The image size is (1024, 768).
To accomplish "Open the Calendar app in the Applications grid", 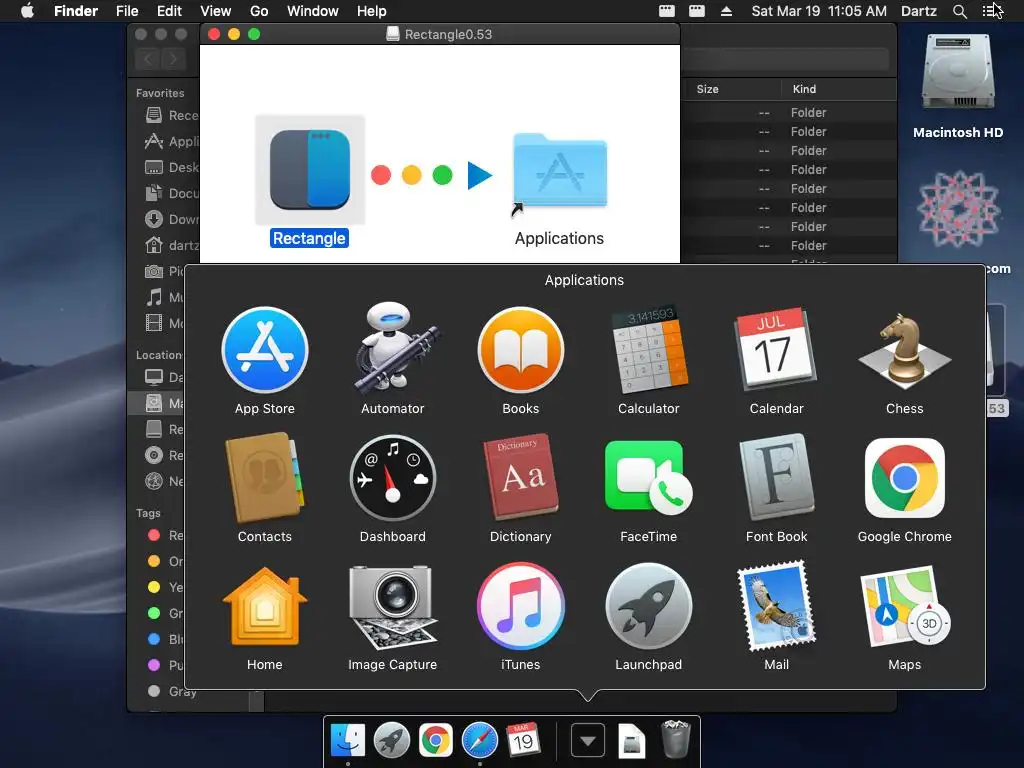I will click(776, 349).
